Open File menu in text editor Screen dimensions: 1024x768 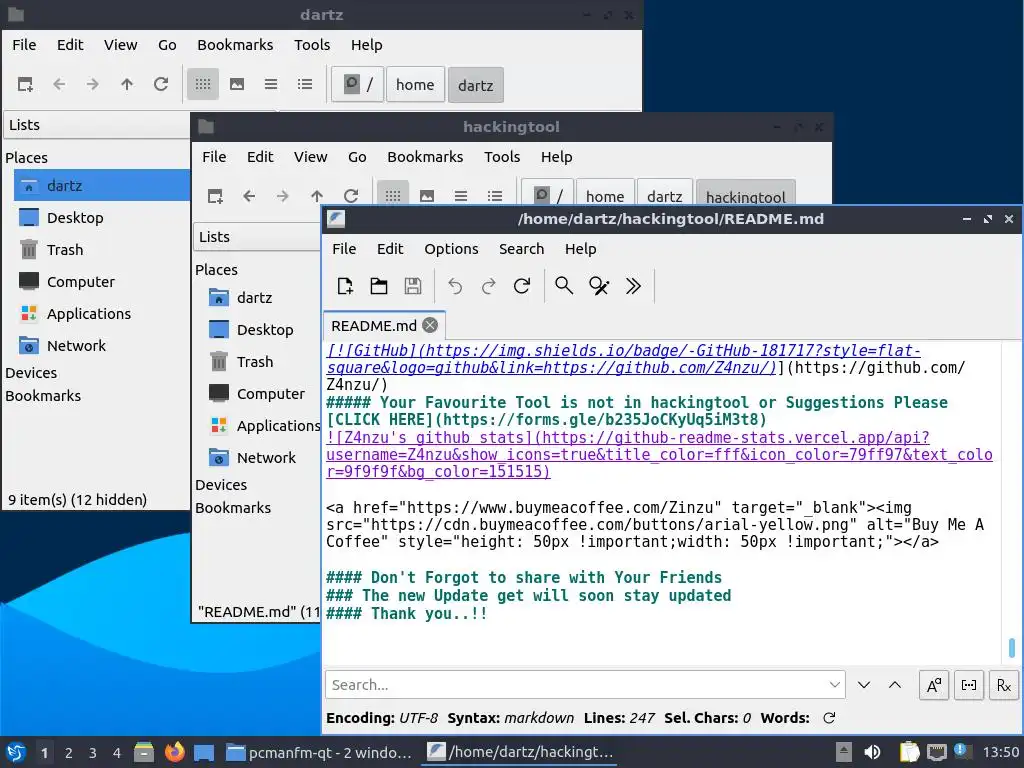[x=344, y=249]
